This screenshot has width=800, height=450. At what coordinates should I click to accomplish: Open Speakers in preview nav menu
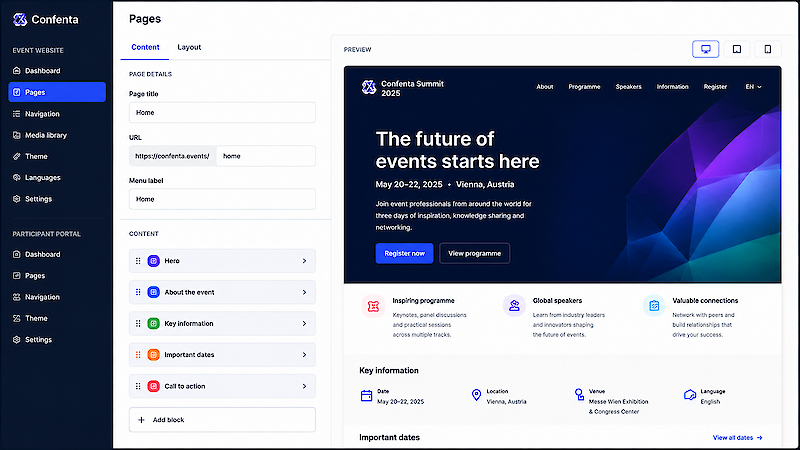click(x=629, y=87)
